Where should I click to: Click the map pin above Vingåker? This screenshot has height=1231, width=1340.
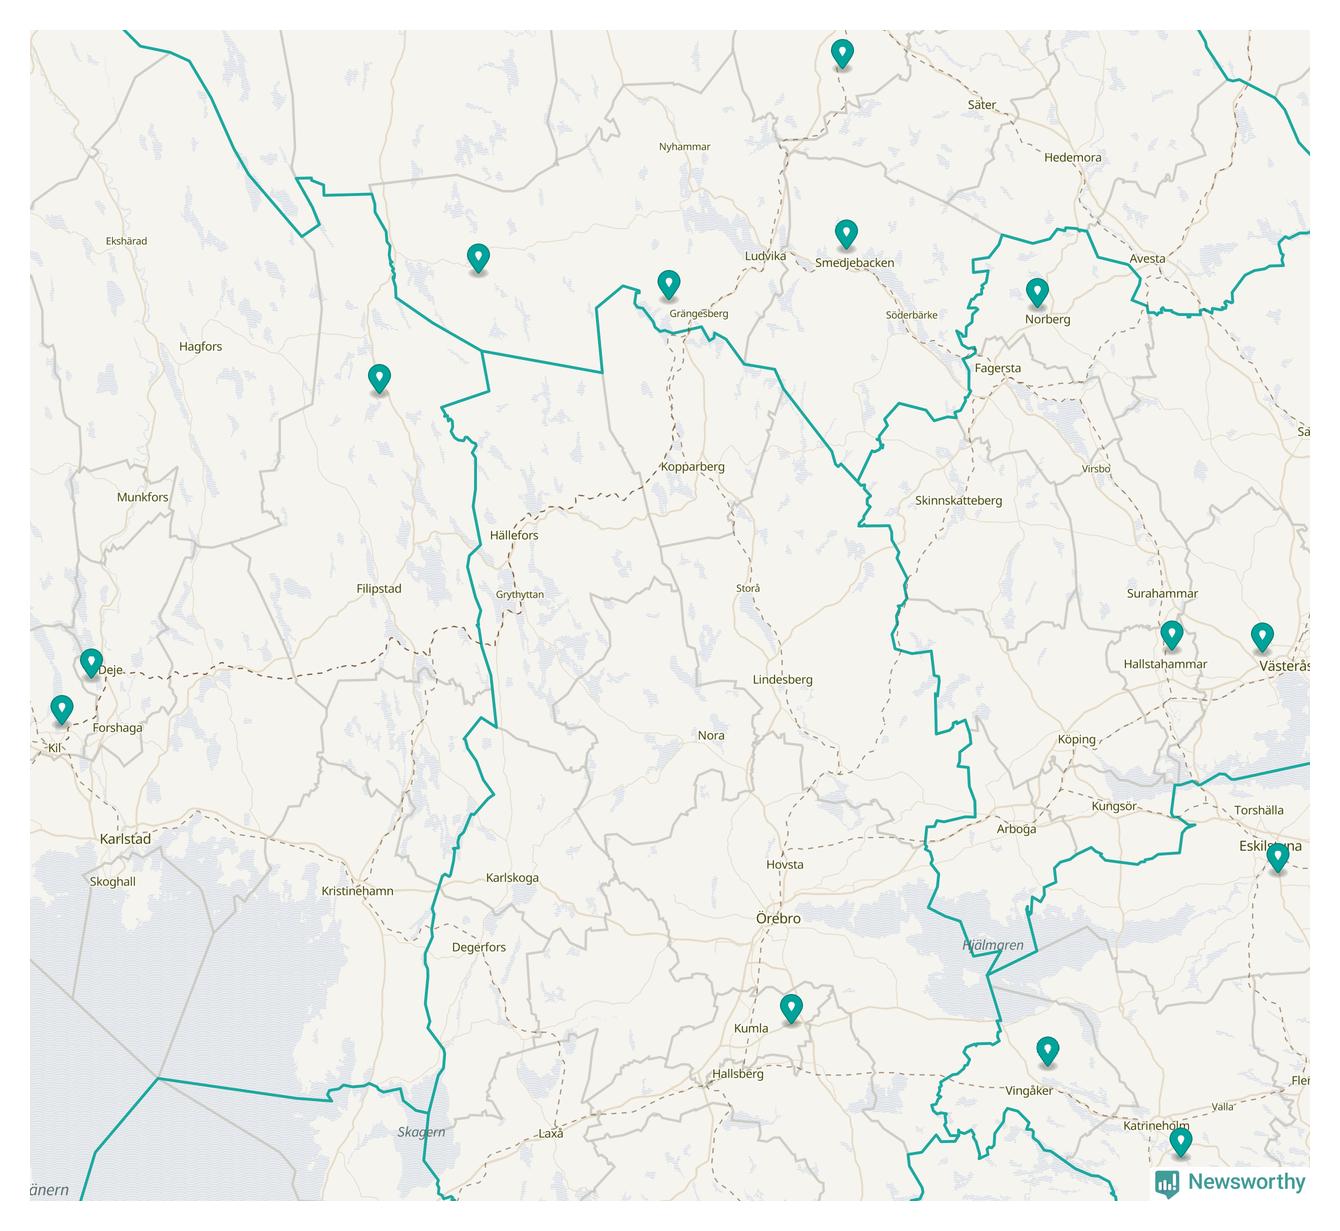pyautogui.click(x=1047, y=1050)
